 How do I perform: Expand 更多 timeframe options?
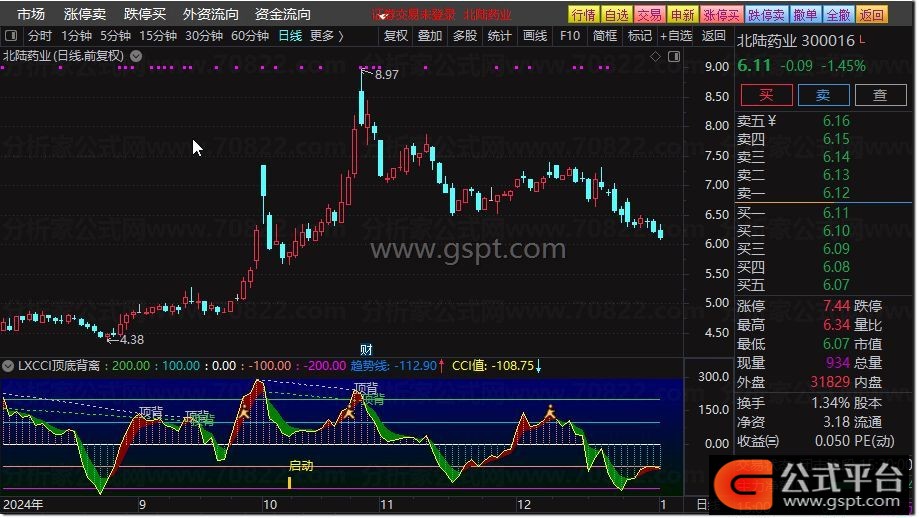coord(326,36)
